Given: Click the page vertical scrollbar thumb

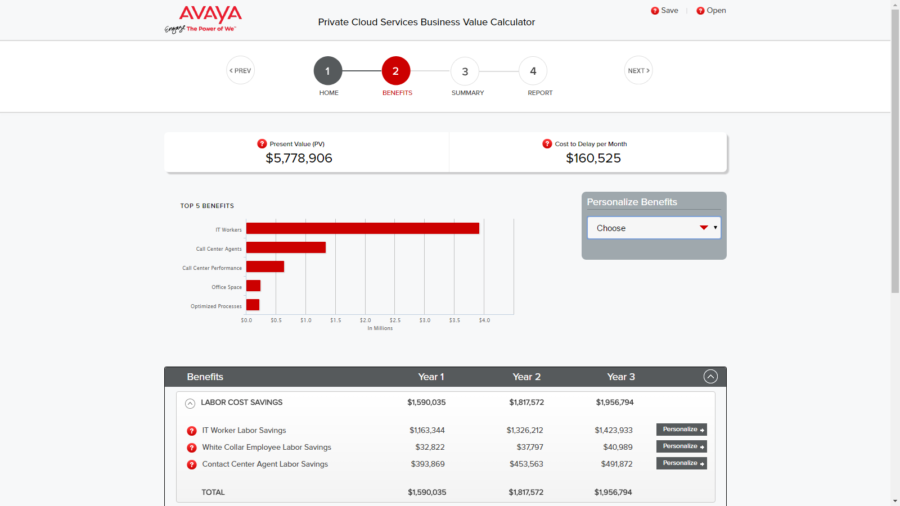Looking at the screenshot, I should point(895,151).
